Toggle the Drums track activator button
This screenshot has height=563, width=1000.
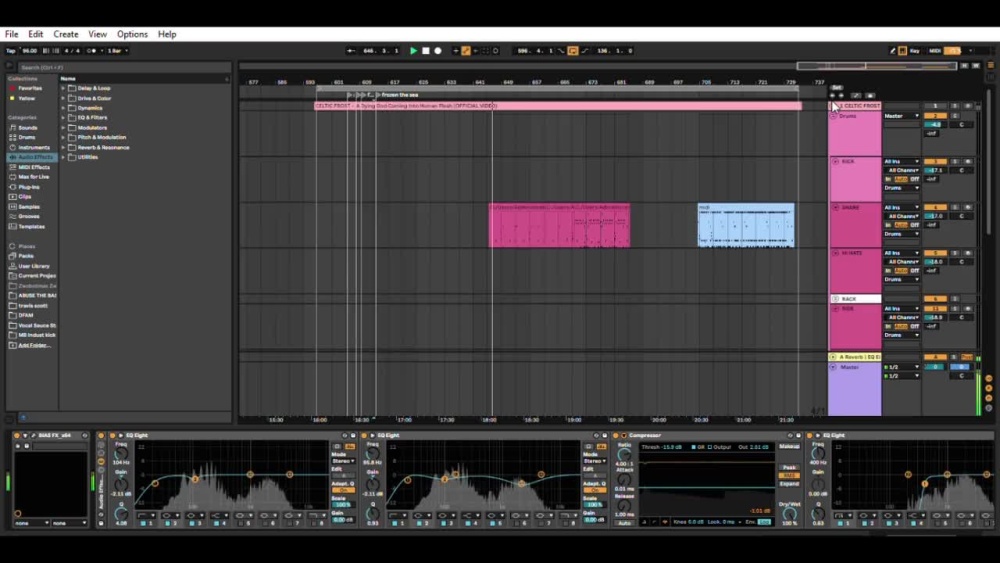tap(935, 116)
